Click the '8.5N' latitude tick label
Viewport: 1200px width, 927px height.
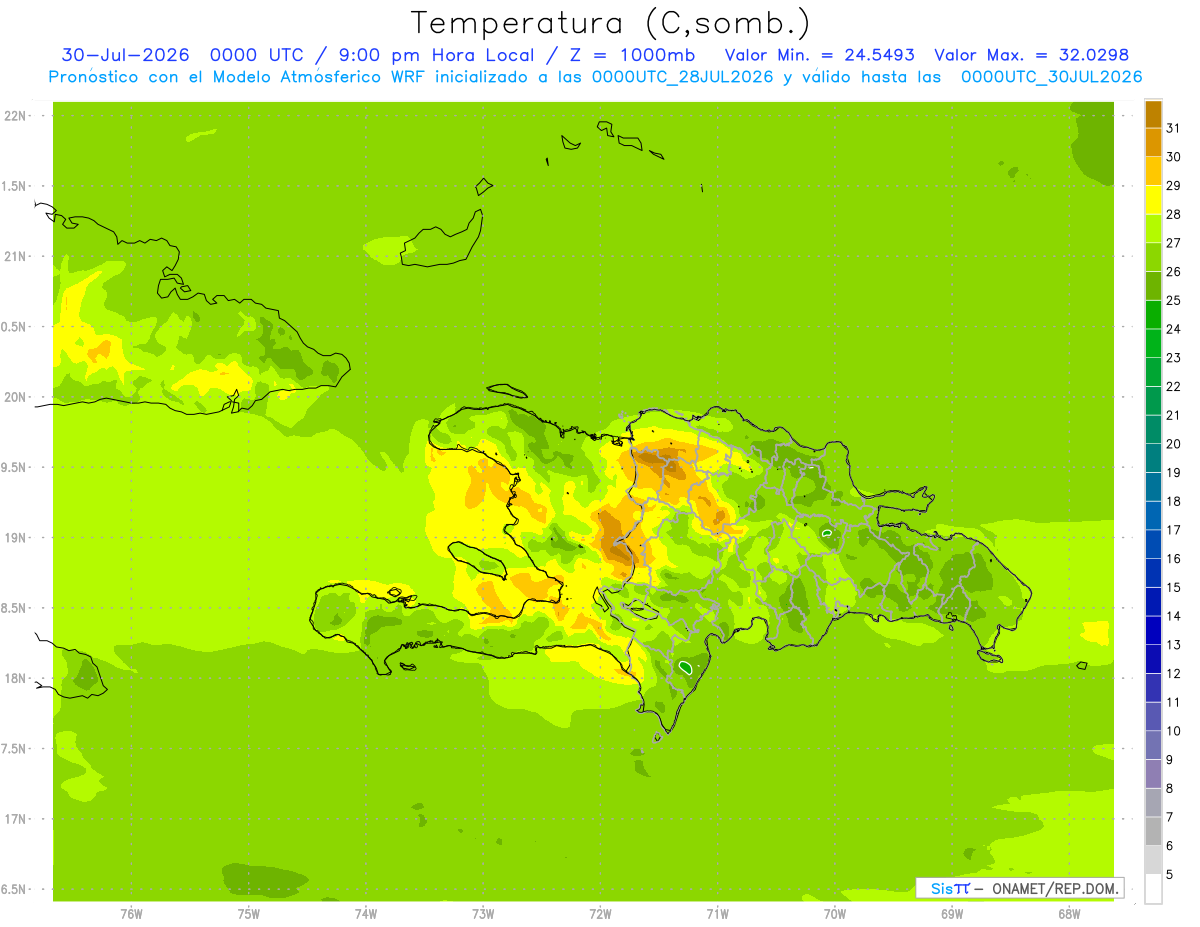tap(15, 608)
